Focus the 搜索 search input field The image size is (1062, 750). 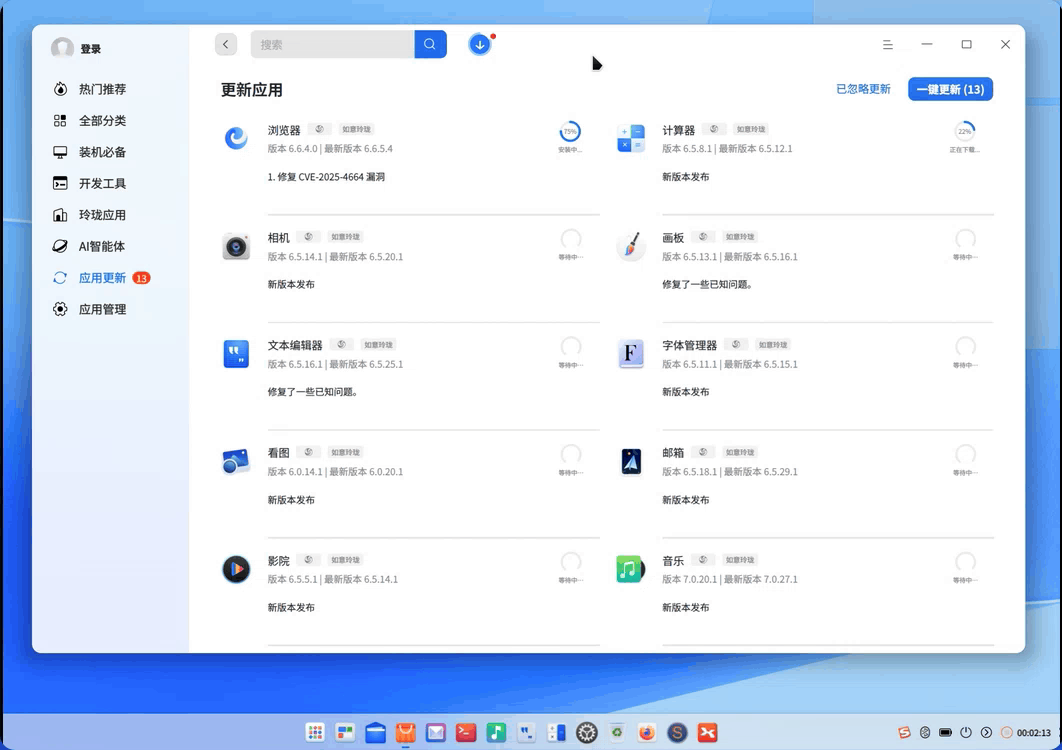click(333, 44)
